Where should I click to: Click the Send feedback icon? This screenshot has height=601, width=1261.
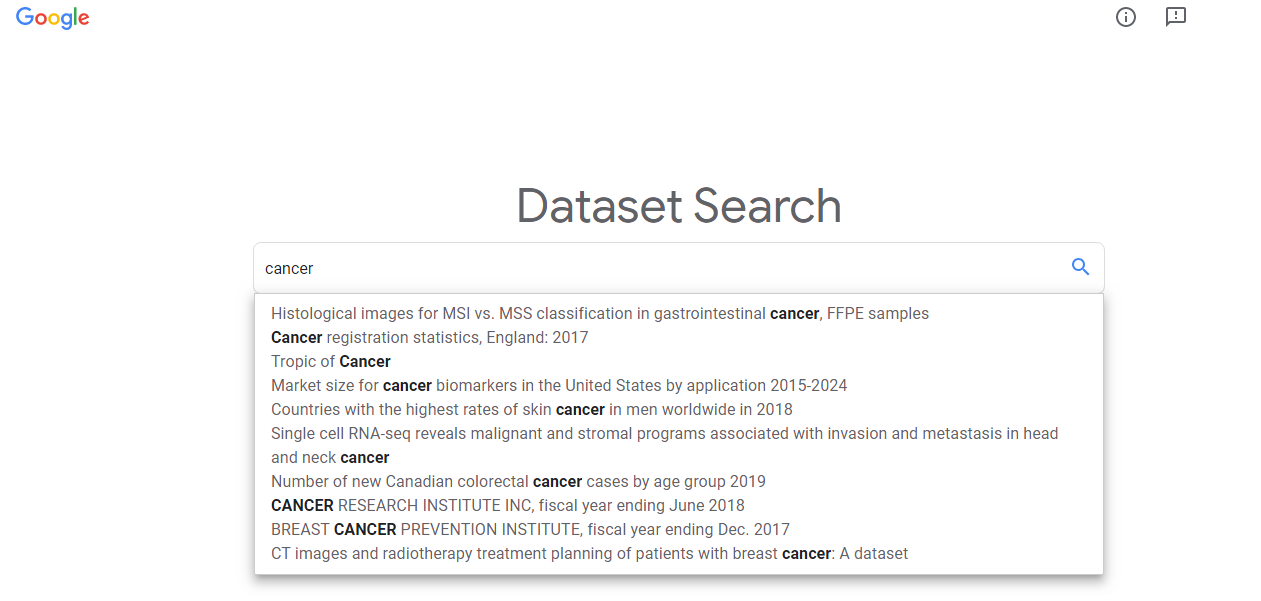[x=1176, y=17]
